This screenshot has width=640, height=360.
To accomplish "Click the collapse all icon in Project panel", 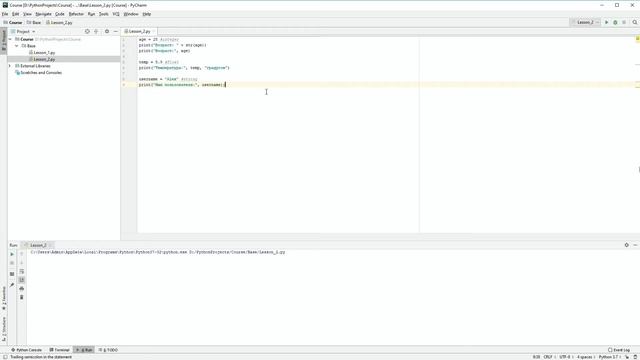I will 96,31.
